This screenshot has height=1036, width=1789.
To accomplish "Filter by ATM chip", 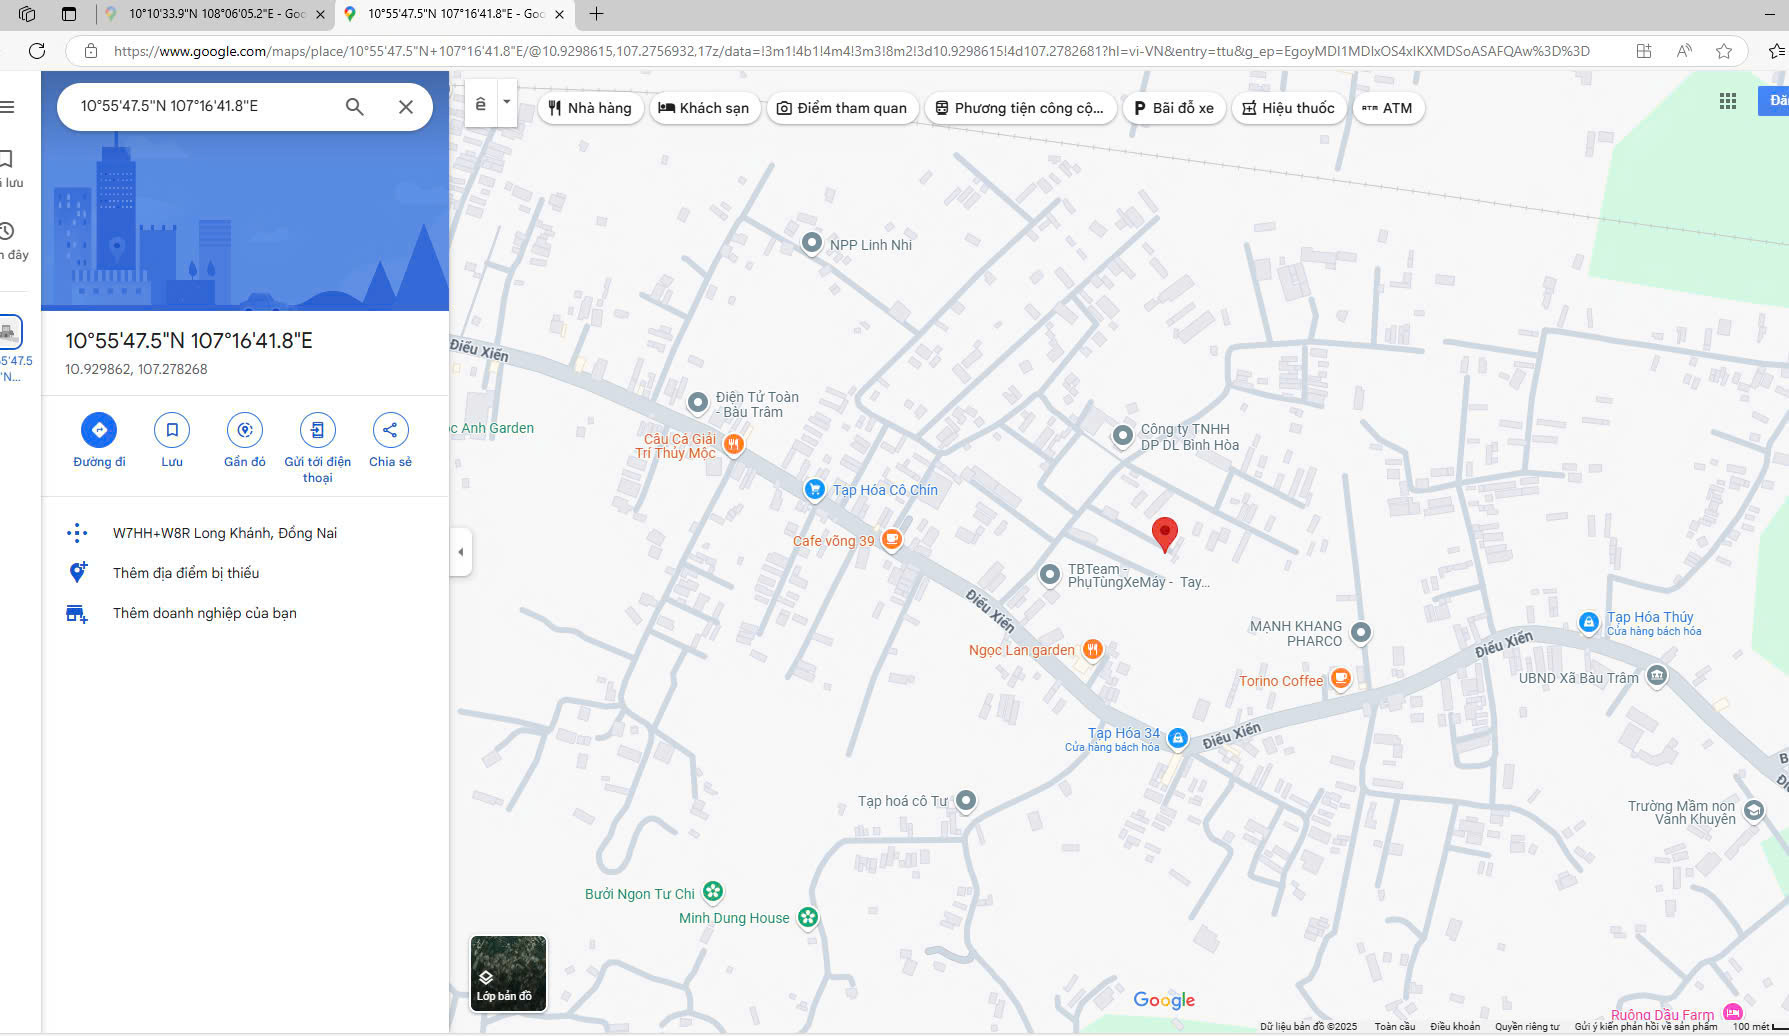I will pyautogui.click(x=1388, y=108).
